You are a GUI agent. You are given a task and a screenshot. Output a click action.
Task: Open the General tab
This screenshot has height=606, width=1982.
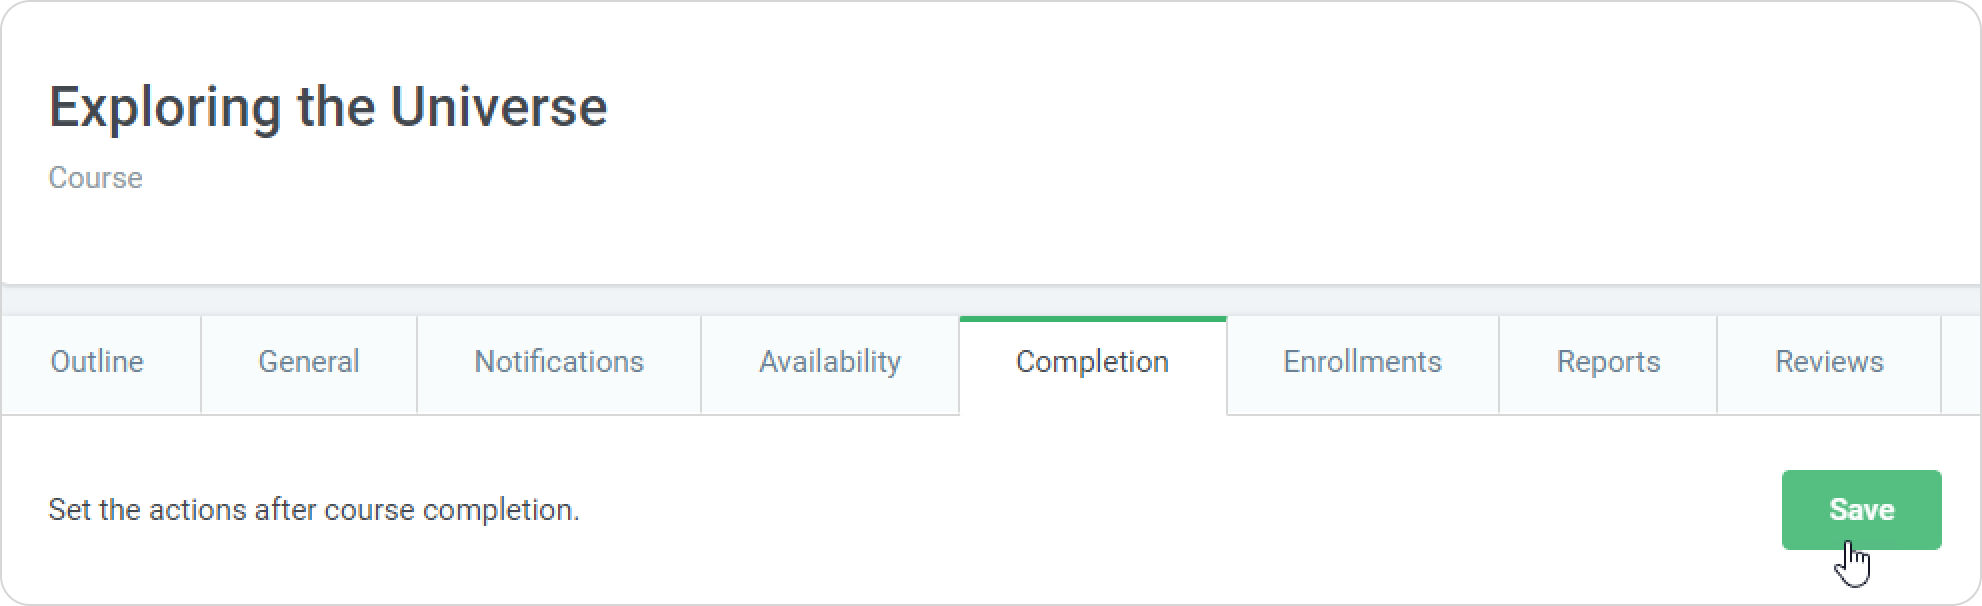tap(308, 362)
